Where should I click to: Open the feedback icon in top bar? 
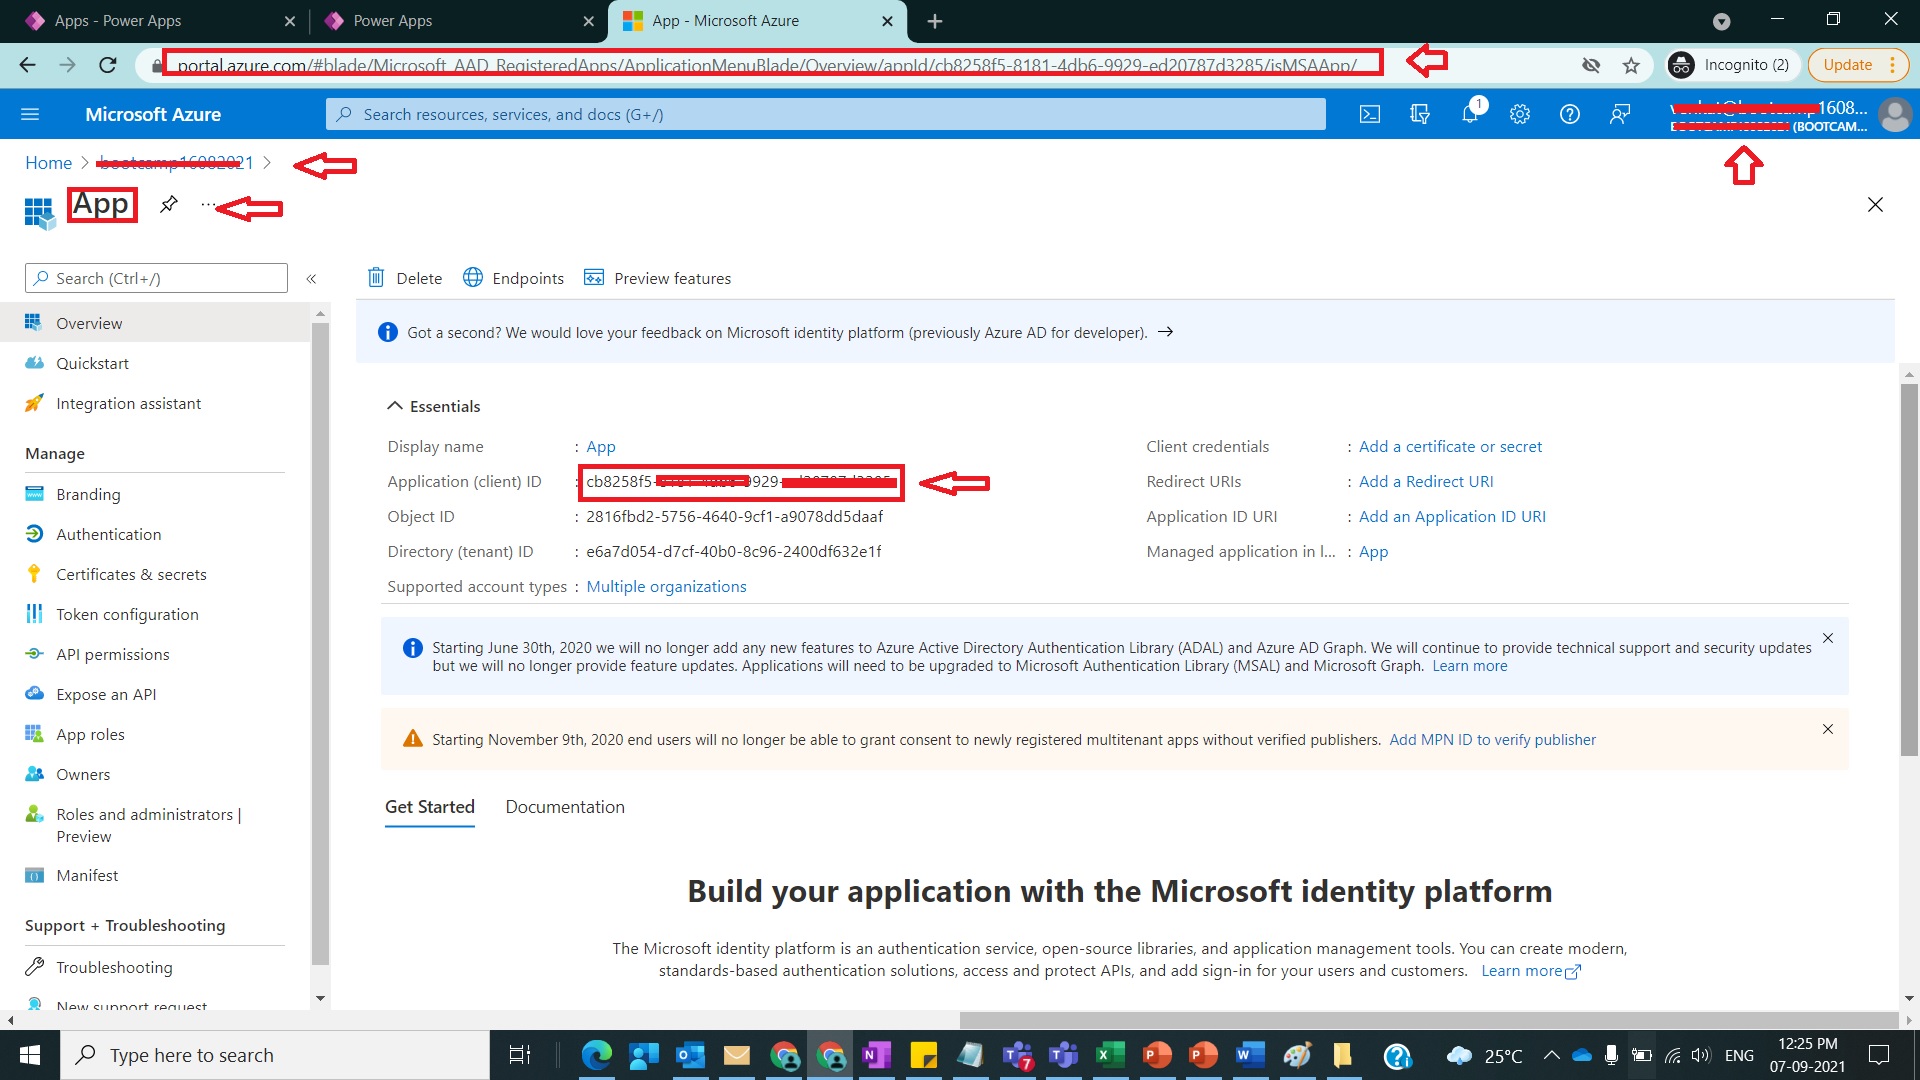(x=1619, y=114)
